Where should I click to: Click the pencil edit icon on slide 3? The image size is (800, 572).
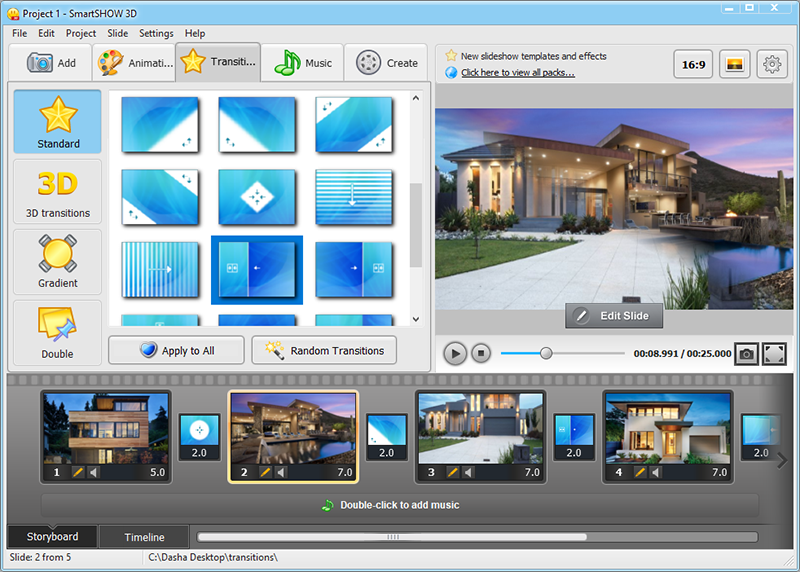click(452, 472)
